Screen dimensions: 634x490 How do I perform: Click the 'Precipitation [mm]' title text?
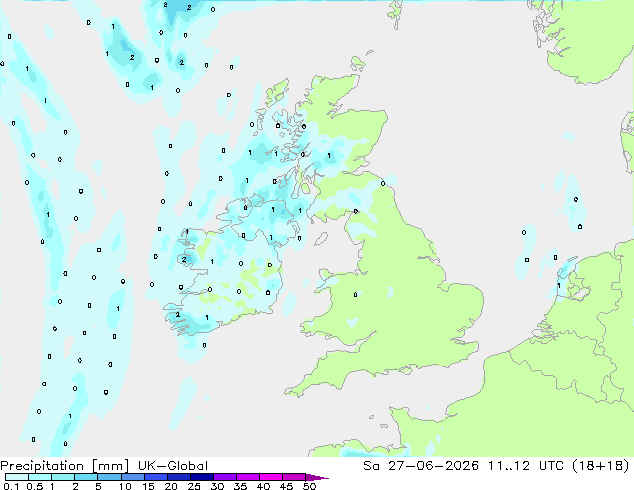[65, 466]
